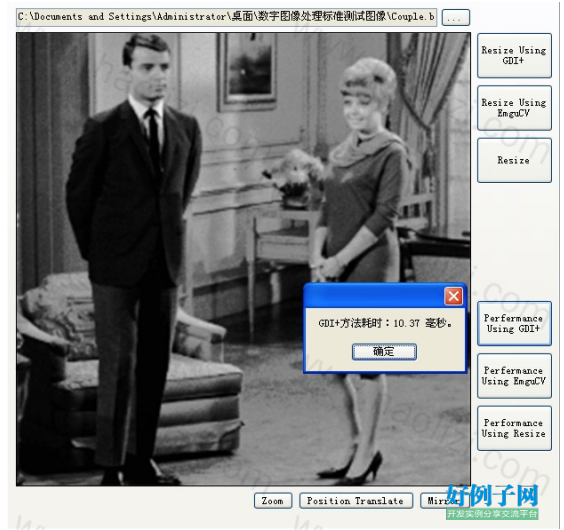Run Performance Using GDI+ test
This screenshot has height=530, width=564.
click(x=514, y=323)
